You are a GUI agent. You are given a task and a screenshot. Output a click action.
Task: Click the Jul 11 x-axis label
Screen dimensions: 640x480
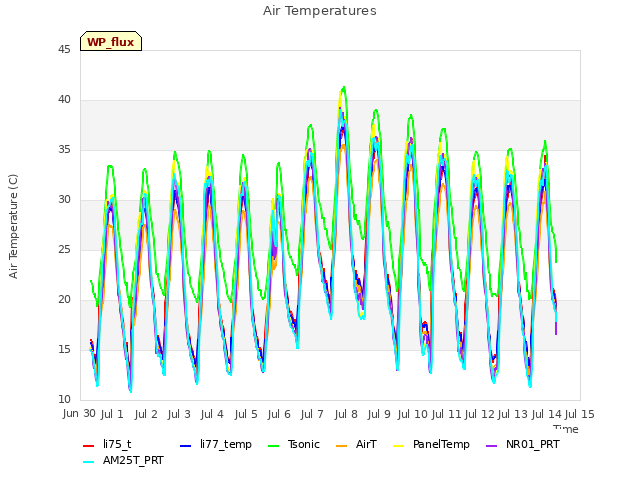[446, 414]
